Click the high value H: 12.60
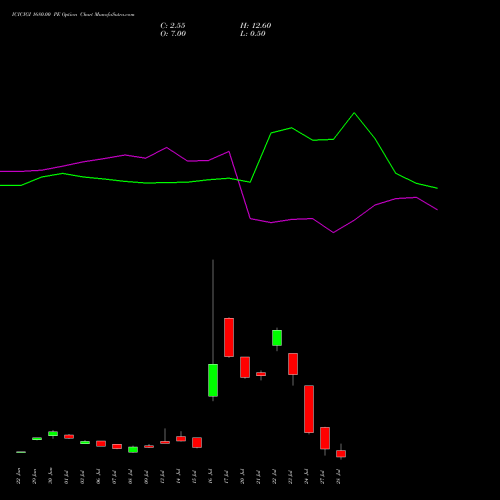500x500 pixels. coord(256,26)
